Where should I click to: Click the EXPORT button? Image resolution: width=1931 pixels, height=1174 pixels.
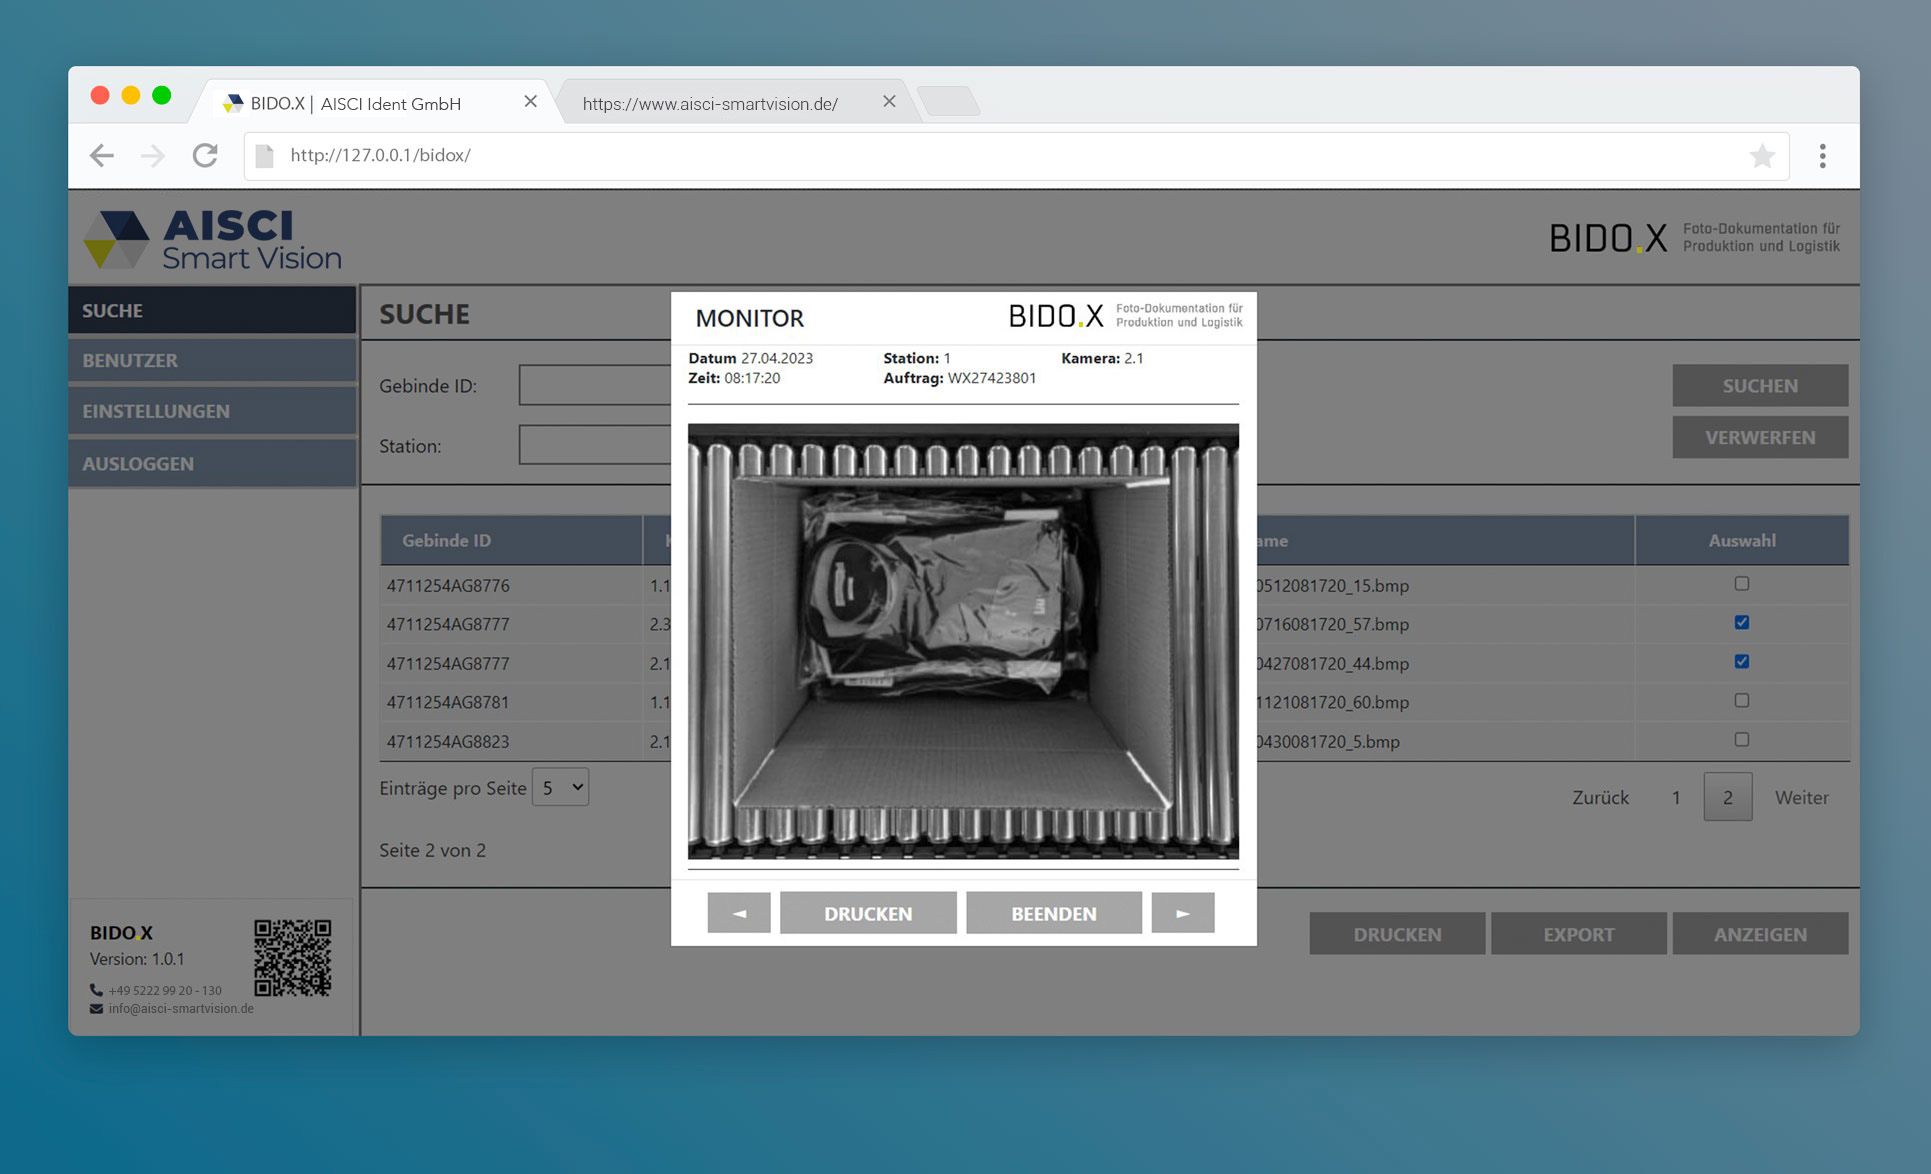click(x=1578, y=934)
